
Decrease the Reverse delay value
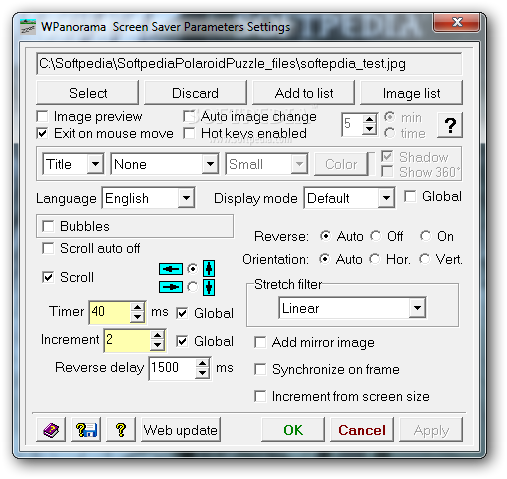pos(202,373)
